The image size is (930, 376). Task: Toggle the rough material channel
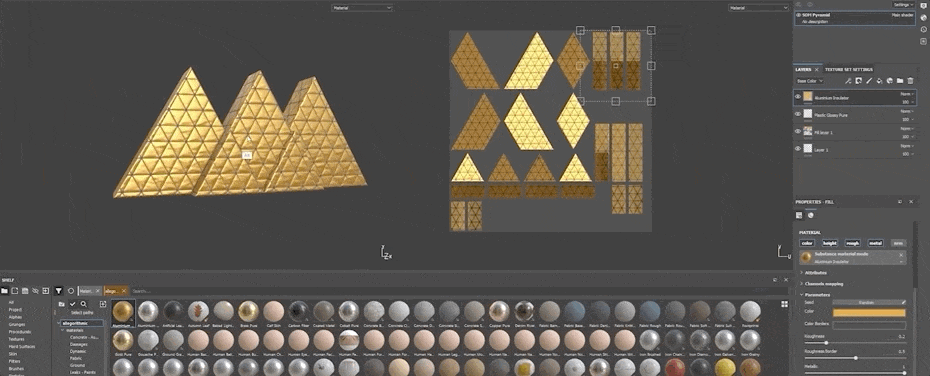click(x=852, y=243)
